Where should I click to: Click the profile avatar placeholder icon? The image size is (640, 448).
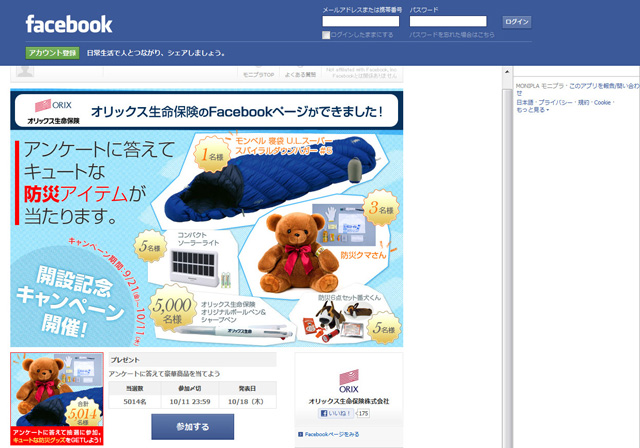25,71
